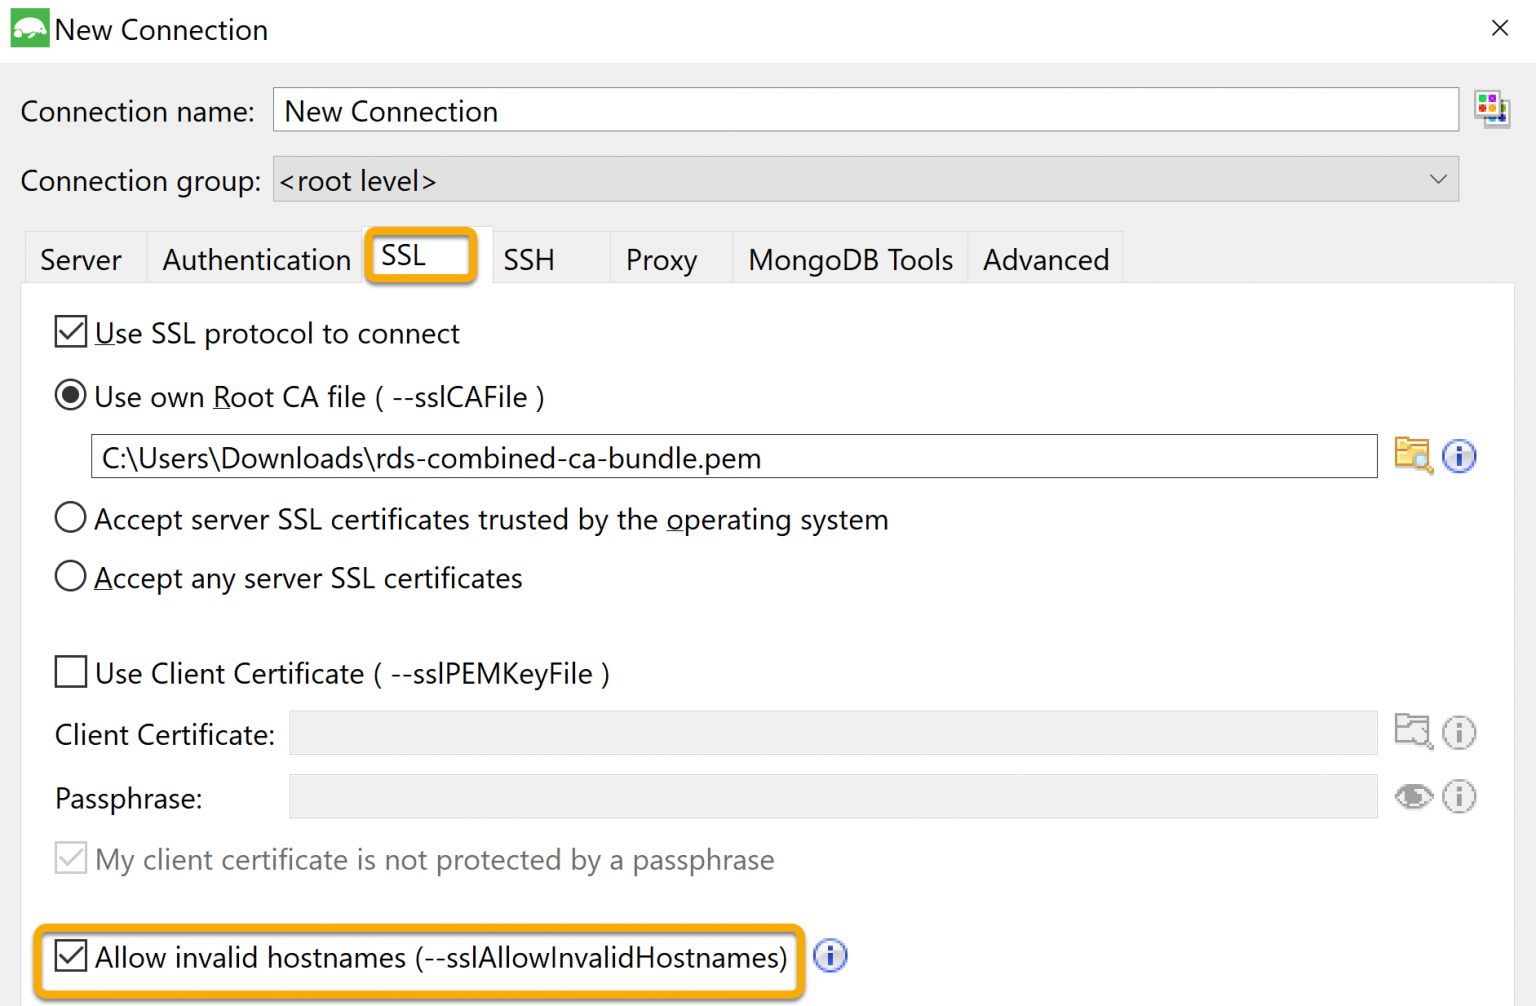Click the info icon beside the CA file path
1536x1006 pixels.
click(x=1459, y=456)
